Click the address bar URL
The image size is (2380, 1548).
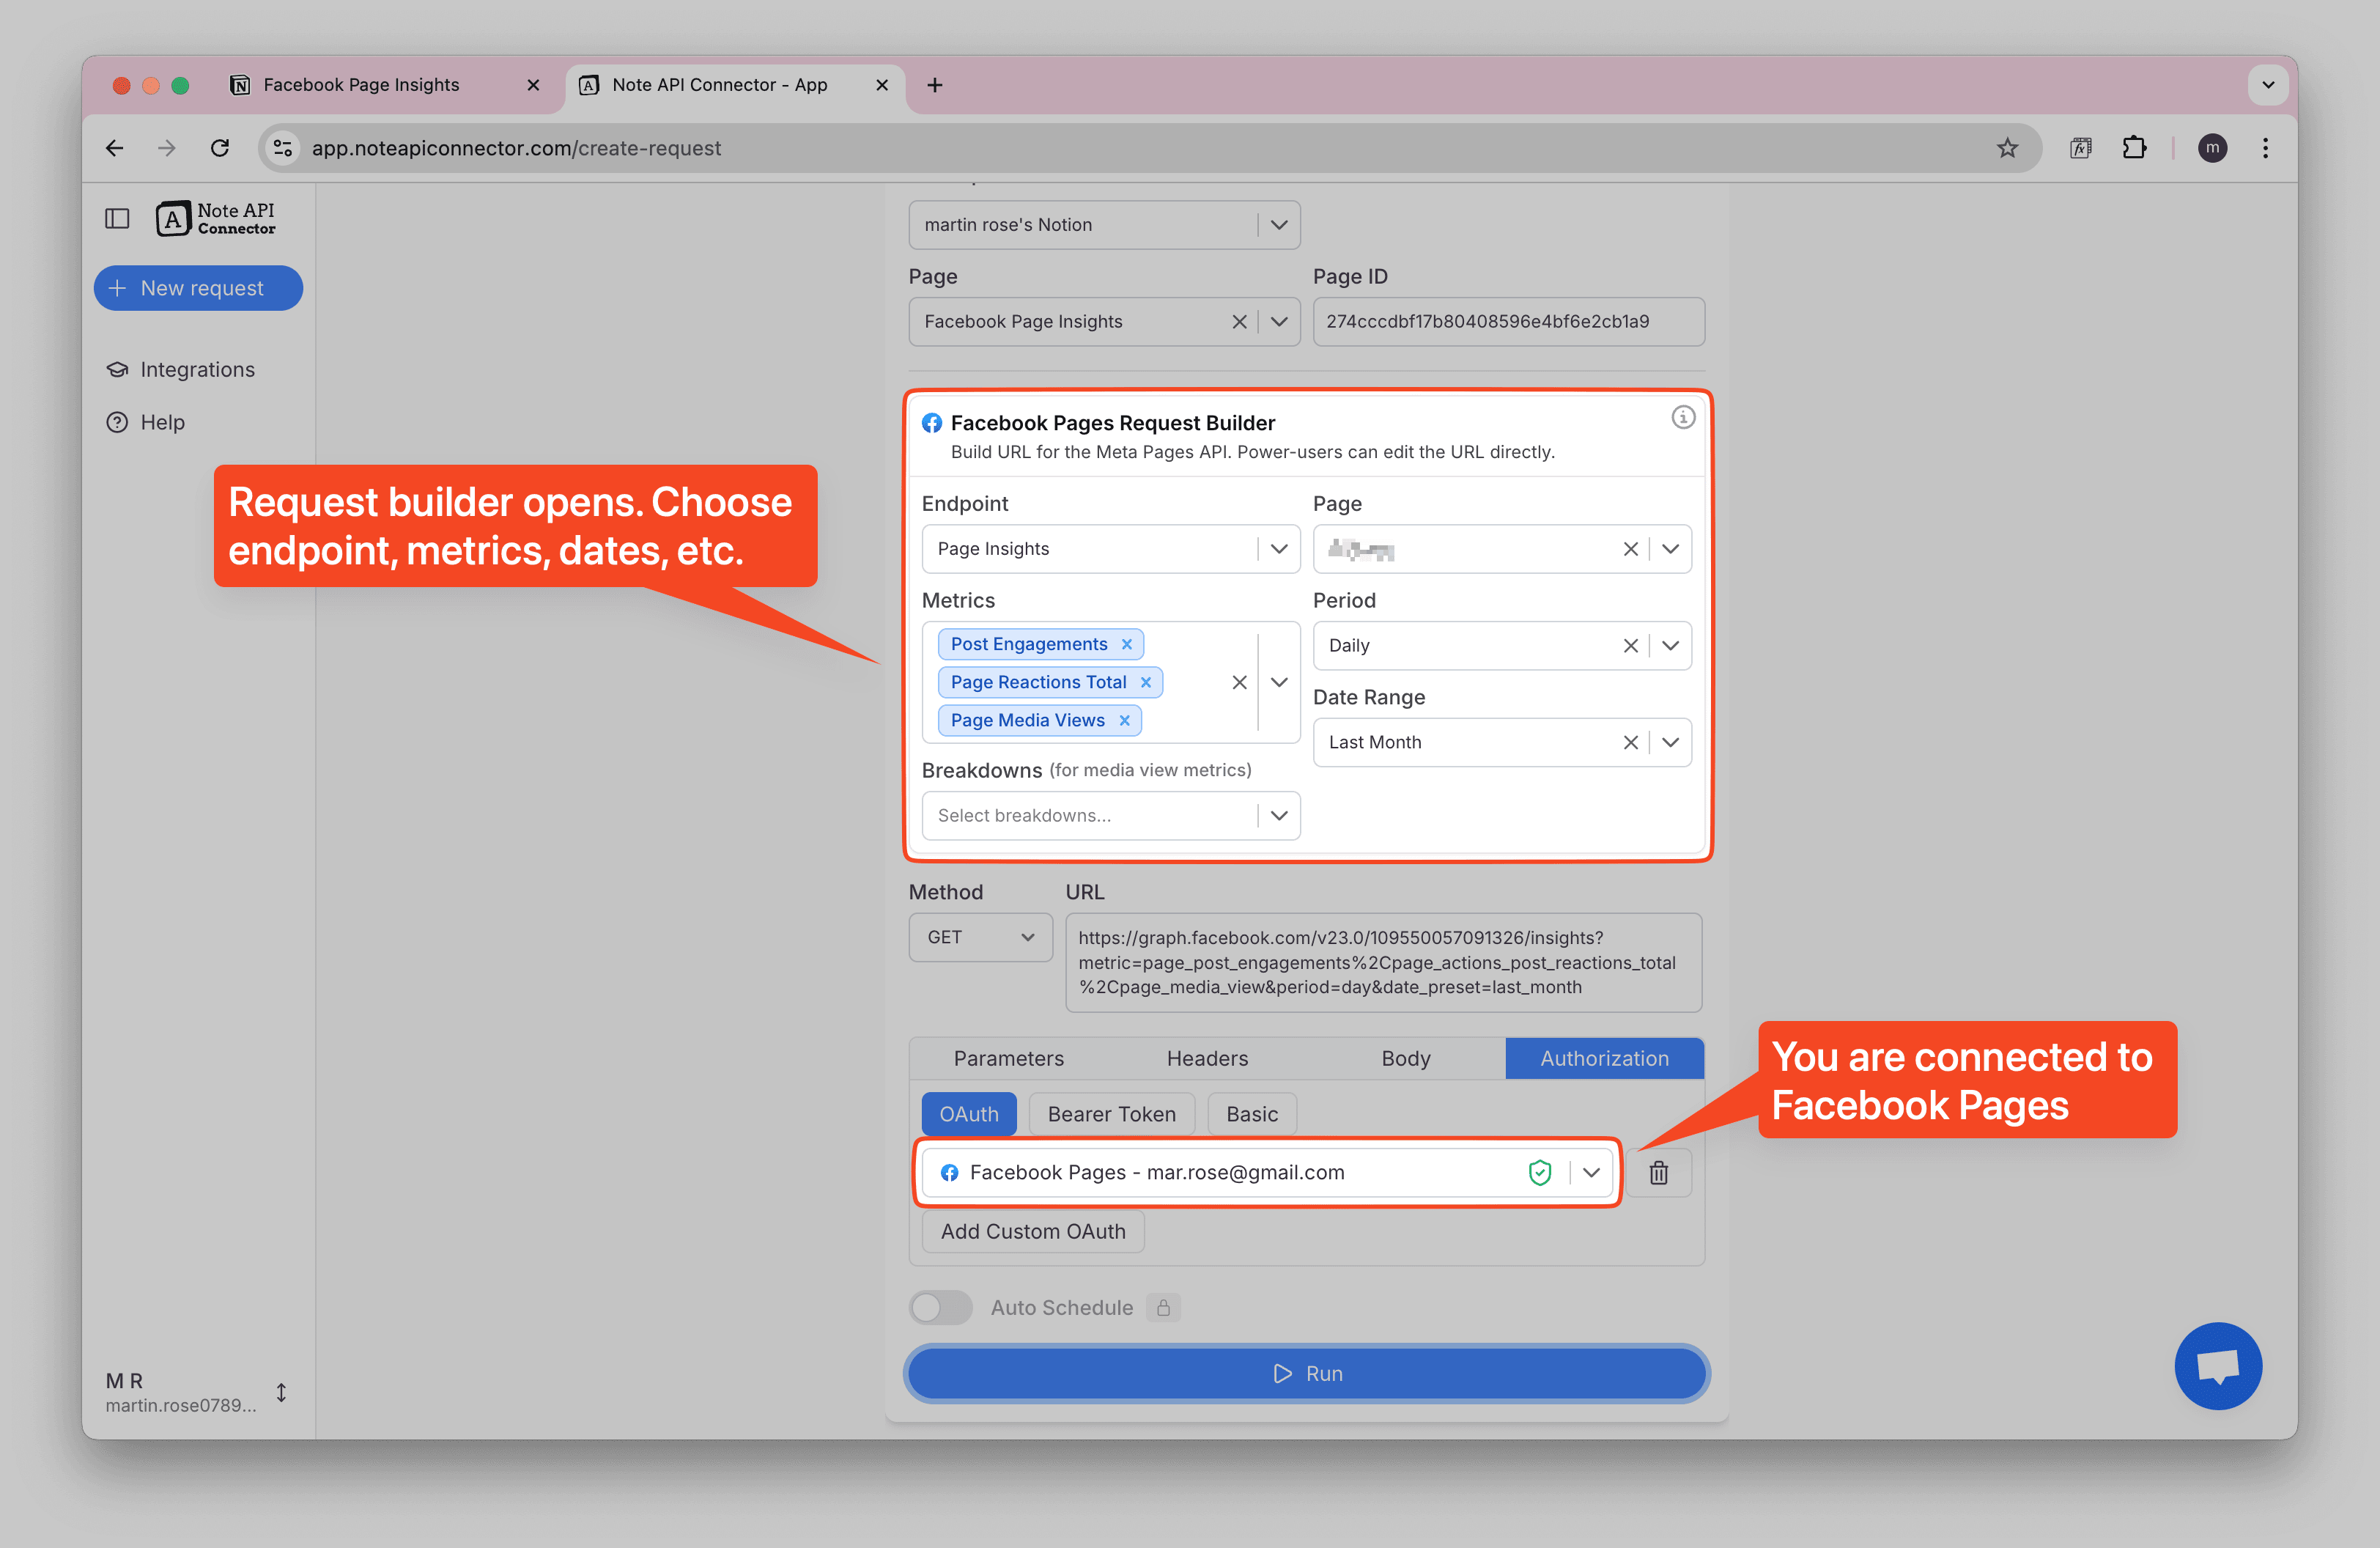[x=516, y=148]
